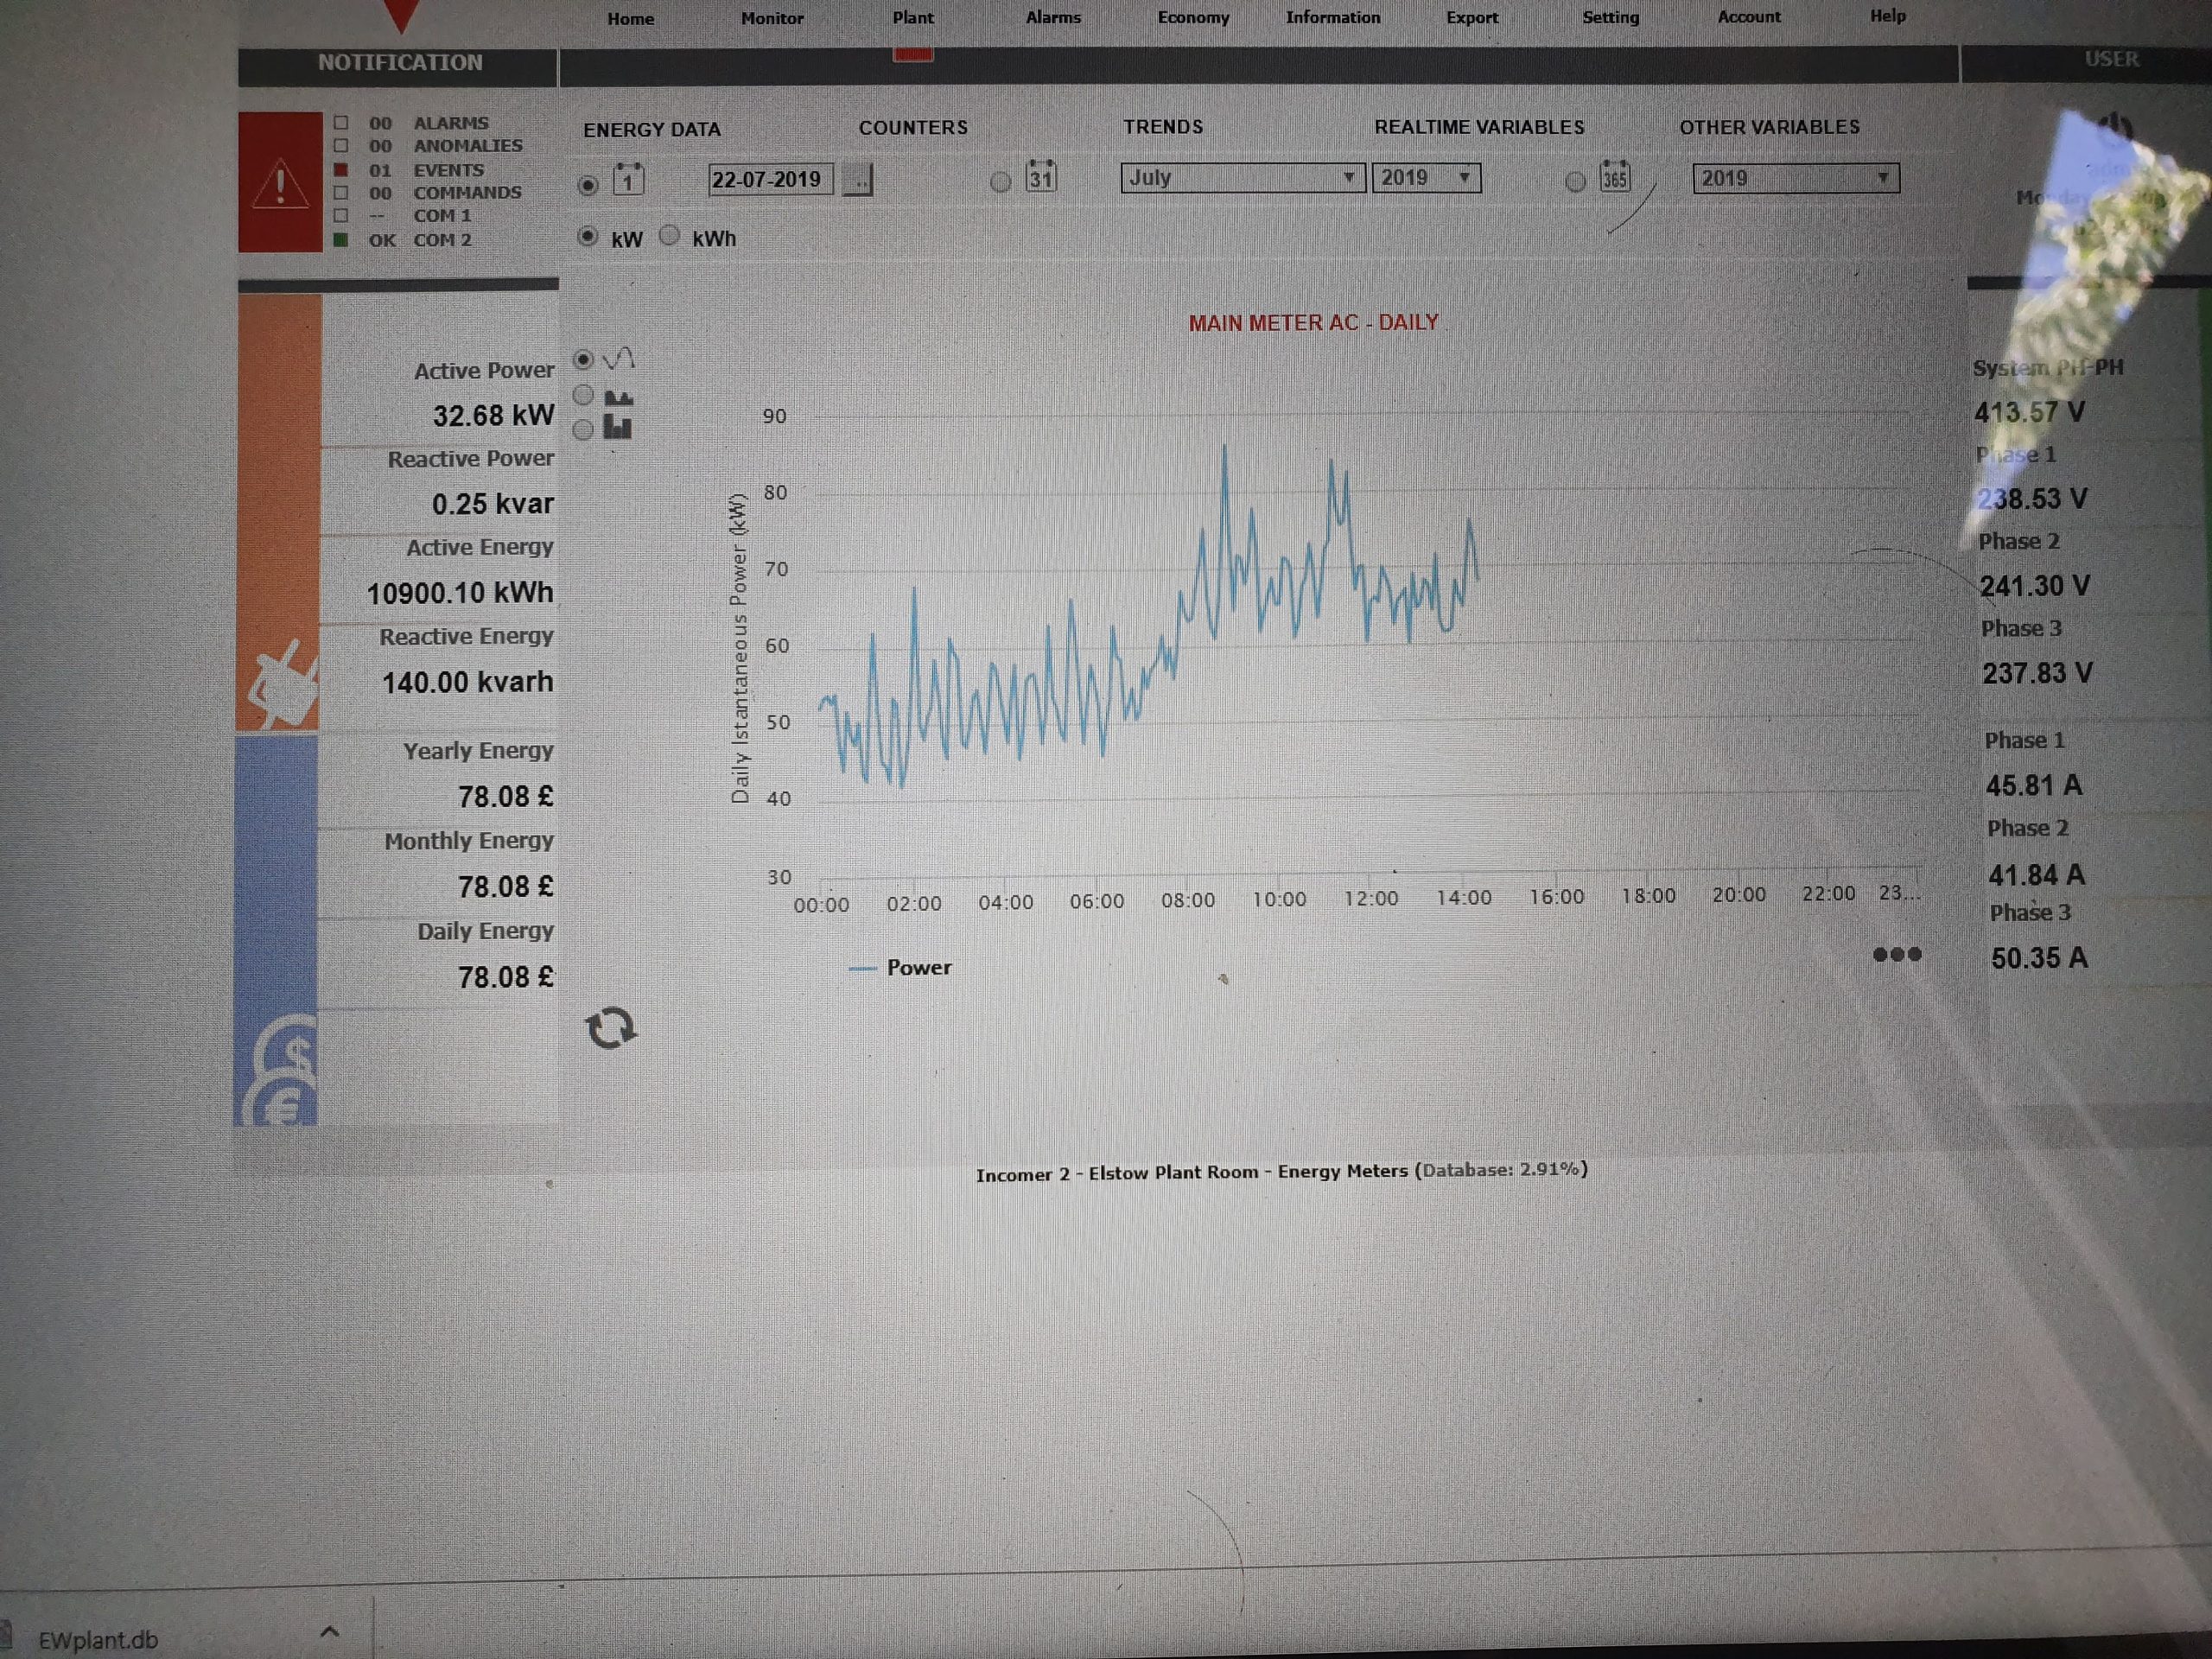Select the kW unit radio button

[588, 236]
